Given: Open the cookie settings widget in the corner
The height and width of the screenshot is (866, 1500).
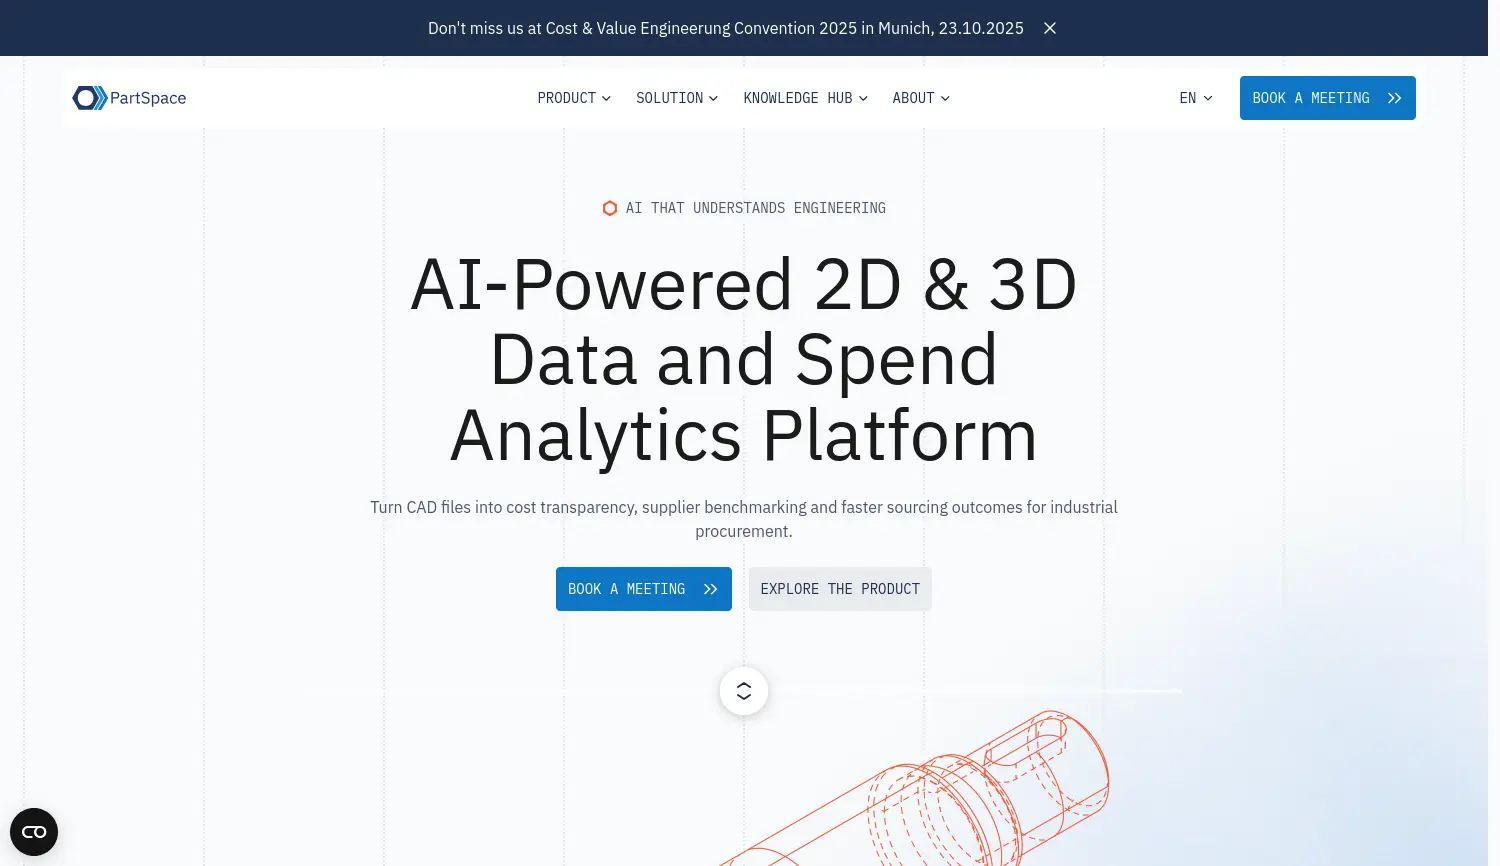Looking at the screenshot, I should 34,832.
